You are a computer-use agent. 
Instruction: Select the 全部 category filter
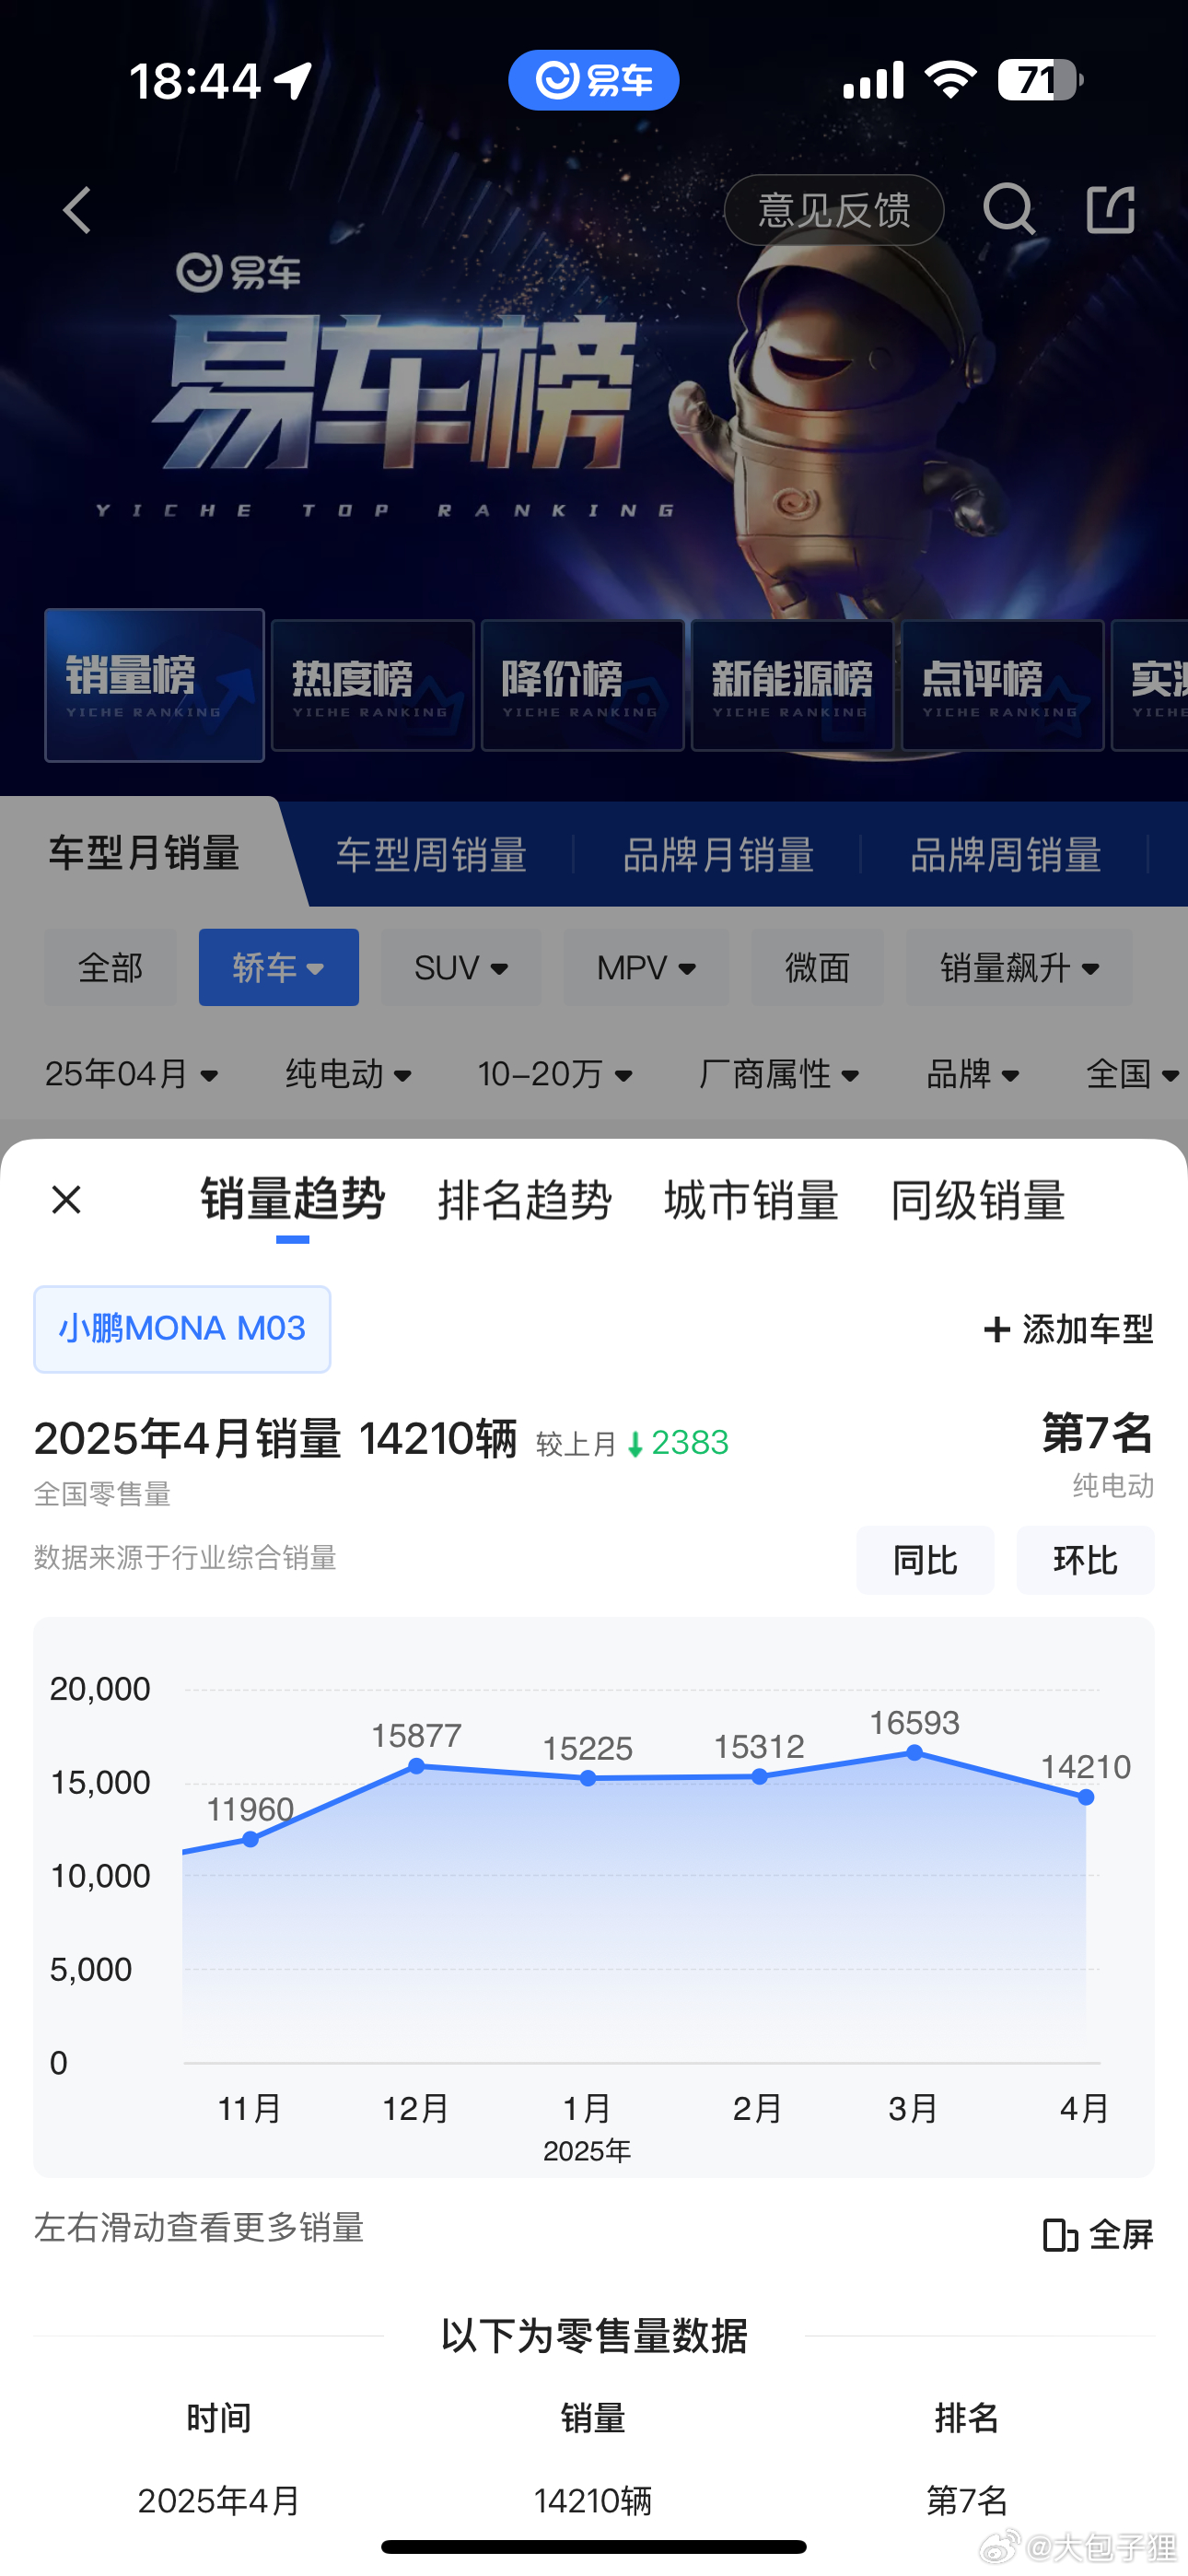(x=110, y=967)
